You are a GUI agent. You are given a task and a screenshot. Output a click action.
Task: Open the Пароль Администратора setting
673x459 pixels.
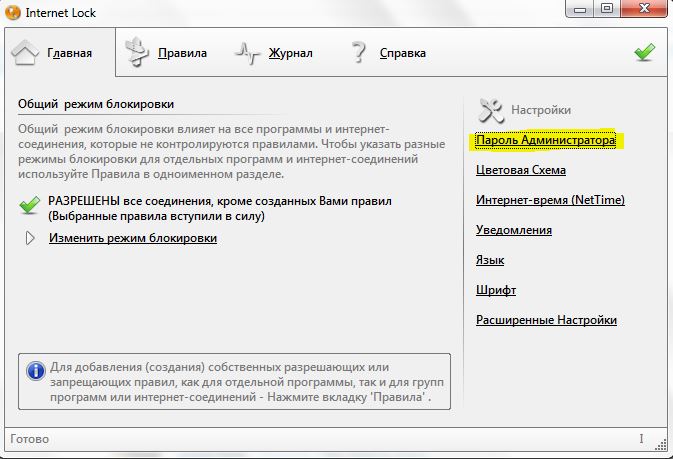tap(545, 141)
